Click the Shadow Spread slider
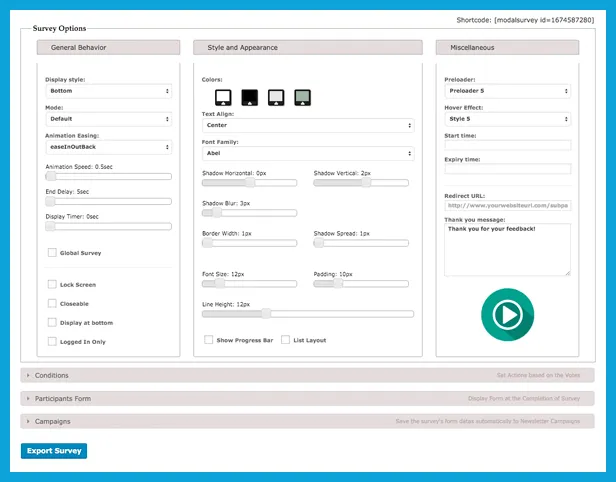 pyautogui.click(x=361, y=243)
